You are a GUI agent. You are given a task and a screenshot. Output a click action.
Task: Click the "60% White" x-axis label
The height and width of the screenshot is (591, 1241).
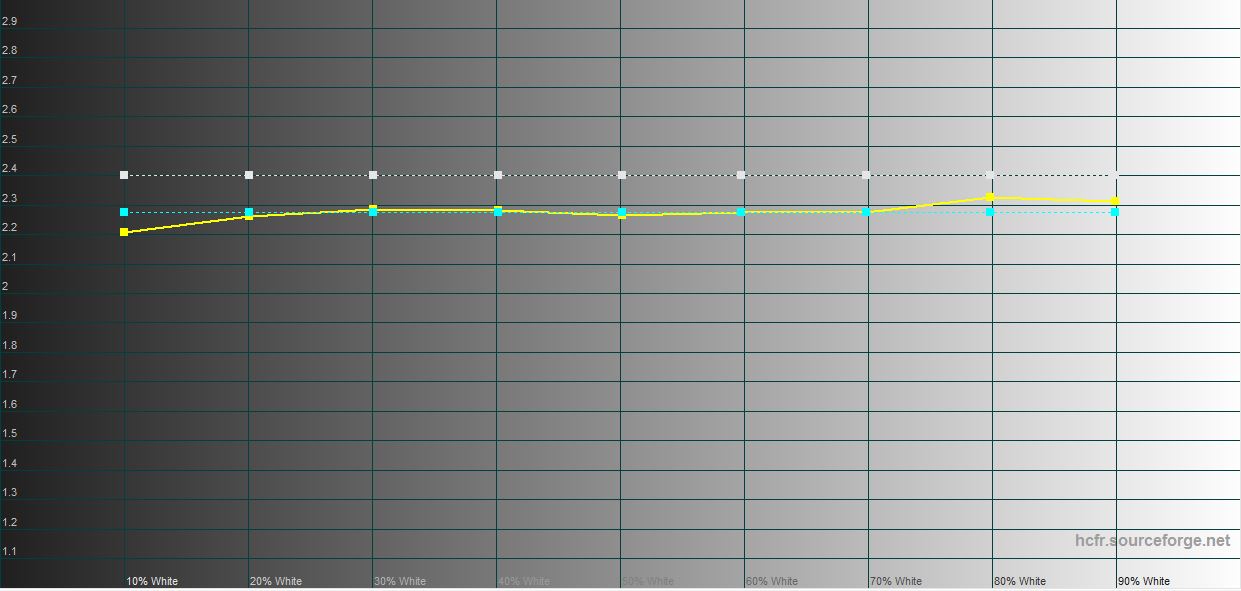[772, 581]
